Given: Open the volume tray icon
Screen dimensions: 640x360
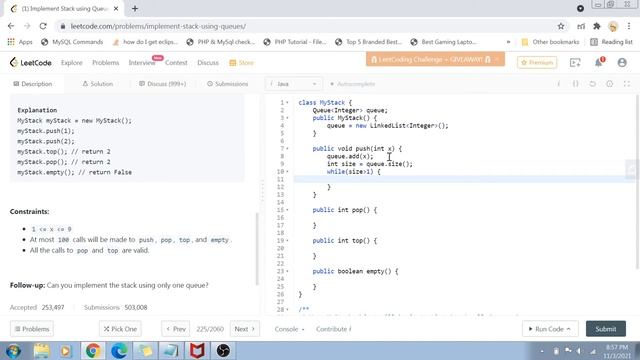Looking at the screenshot, I should click(579, 351).
